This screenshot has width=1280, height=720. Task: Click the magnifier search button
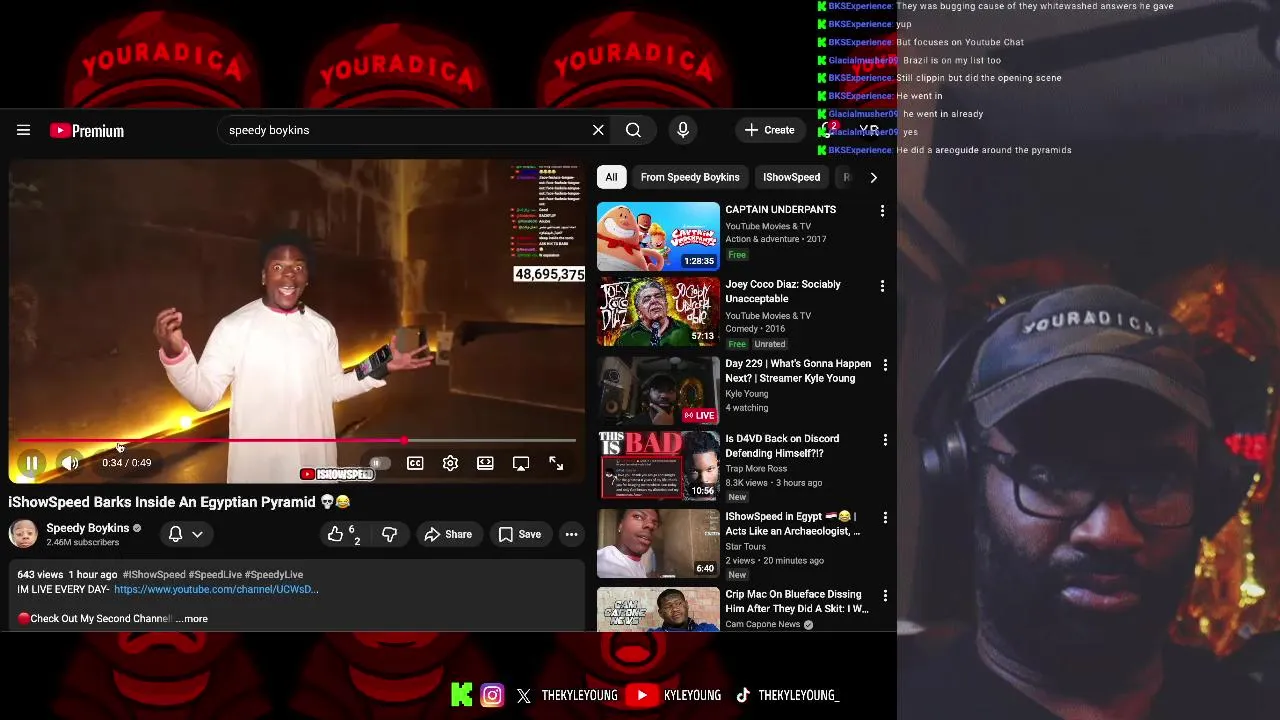pos(633,130)
